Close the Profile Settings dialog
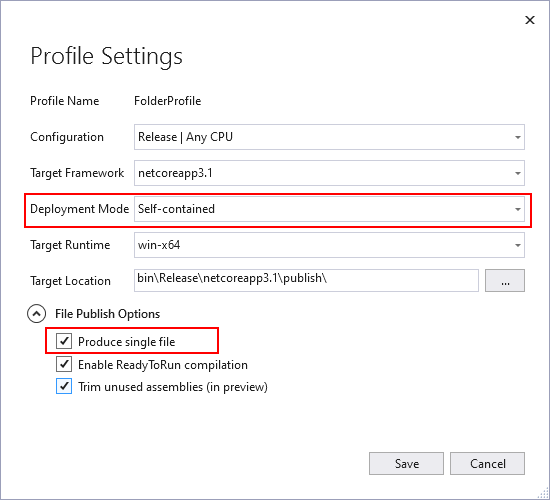550x500 pixels. coord(530,20)
